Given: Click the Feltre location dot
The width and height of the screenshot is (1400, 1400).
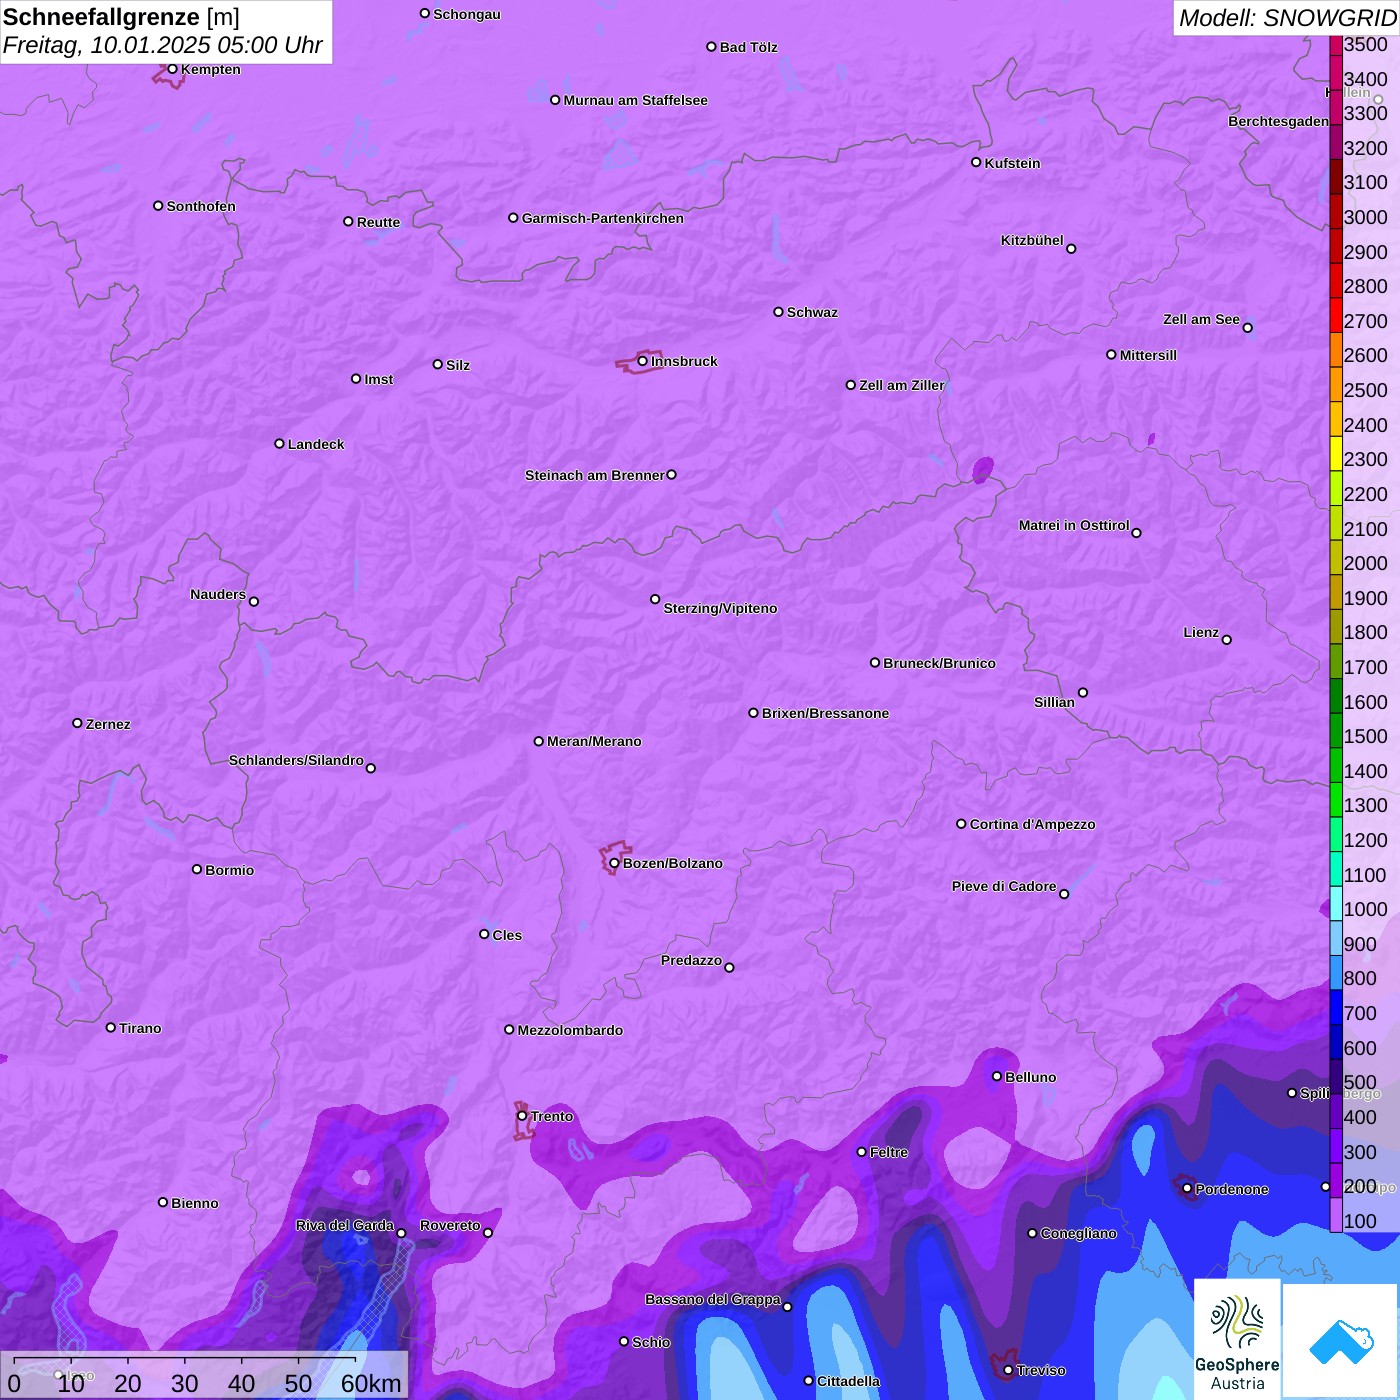Looking at the screenshot, I should point(861,1152).
